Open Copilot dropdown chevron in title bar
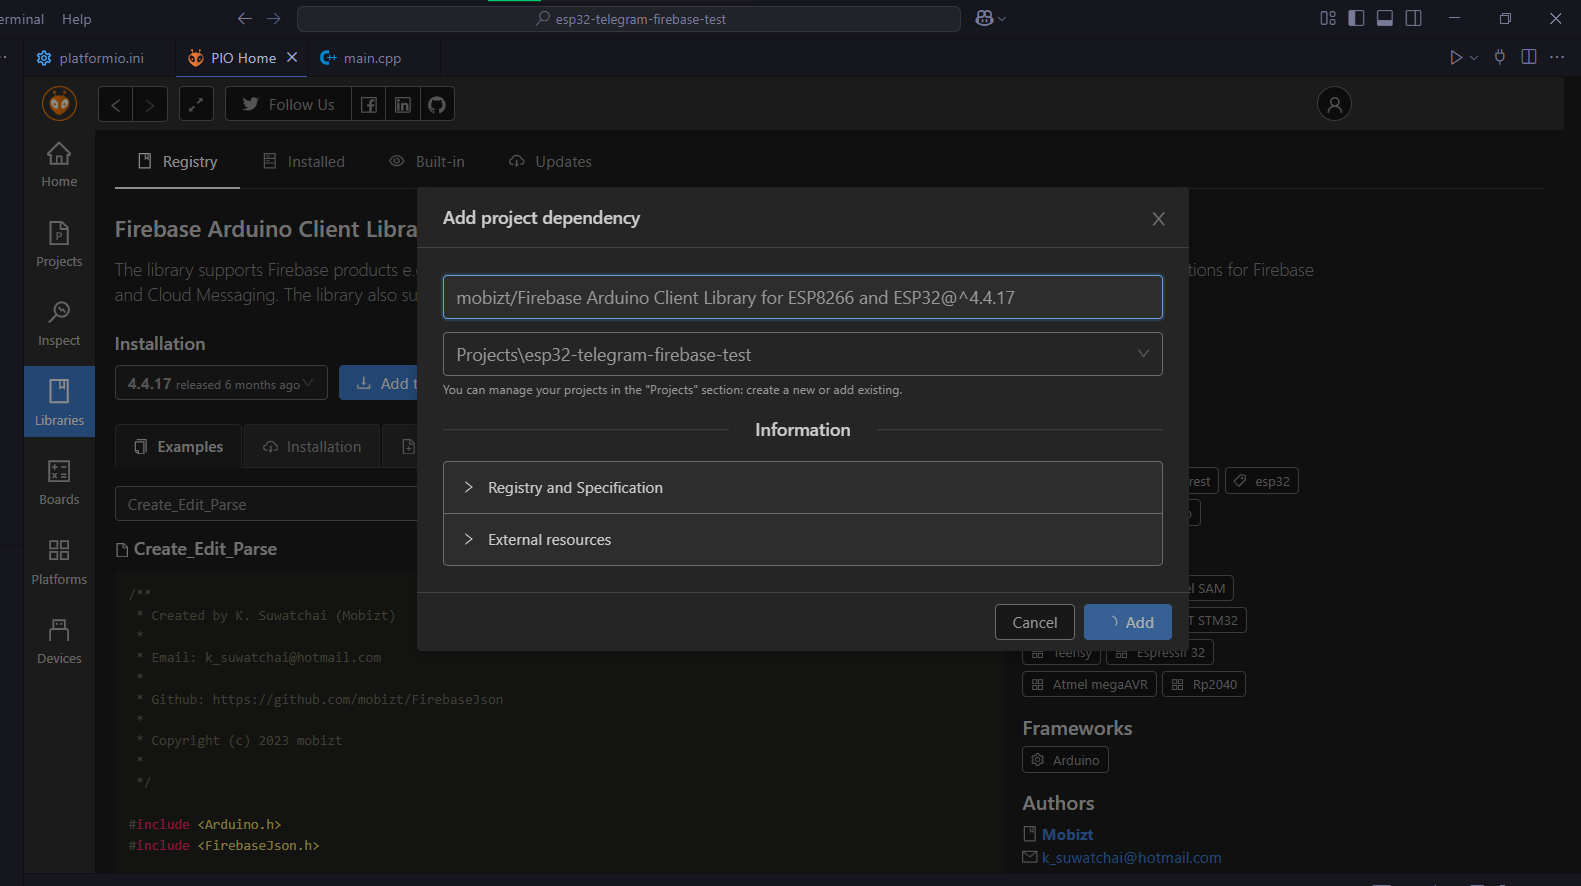Viewport: 1581px width, 886px height. pos(1002,18)
